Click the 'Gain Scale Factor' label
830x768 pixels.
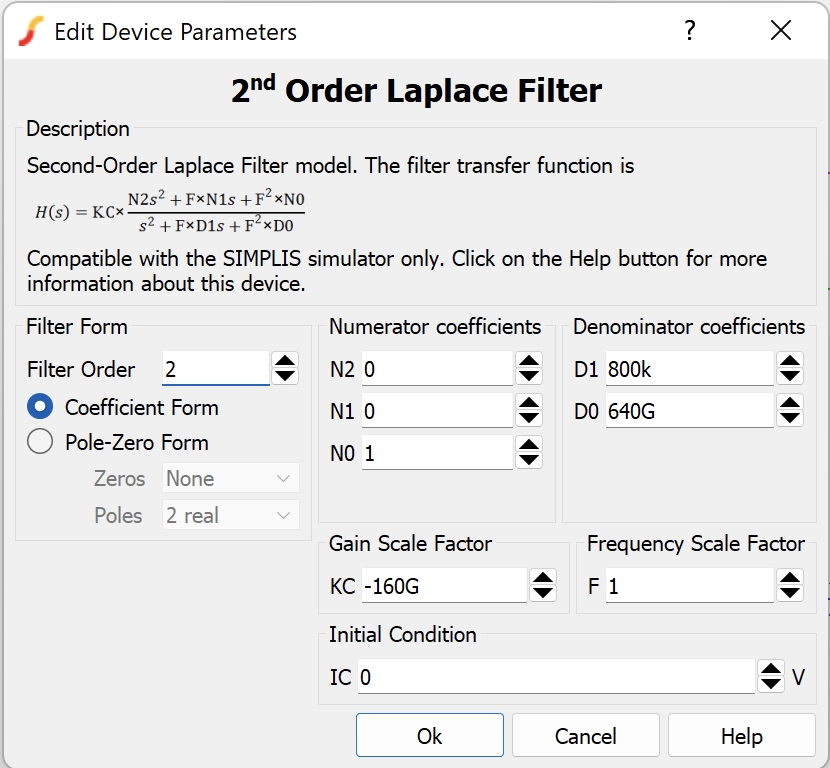pyautogui.click(x=410, y=544)
